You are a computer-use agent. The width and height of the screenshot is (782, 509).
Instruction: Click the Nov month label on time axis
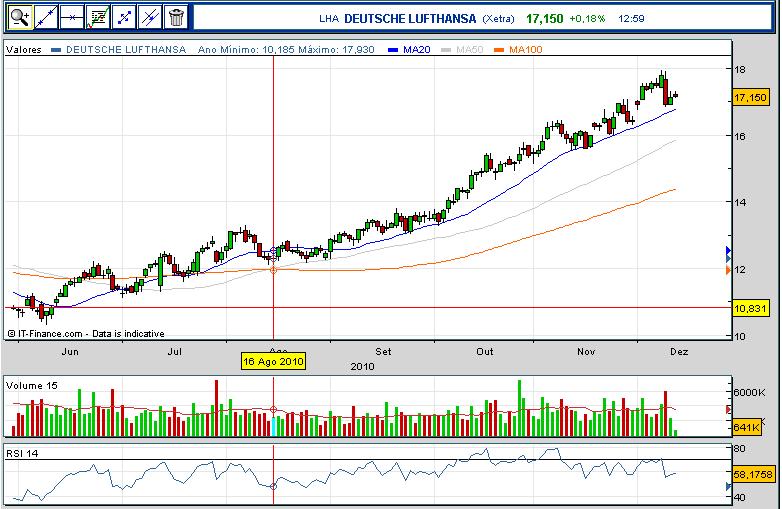point(586,351)
